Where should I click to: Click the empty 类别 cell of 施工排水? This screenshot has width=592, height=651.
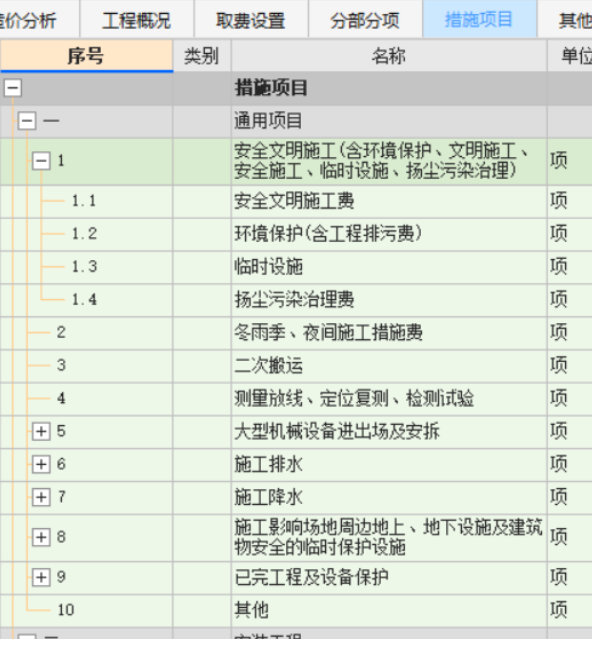tap(202, 464)
